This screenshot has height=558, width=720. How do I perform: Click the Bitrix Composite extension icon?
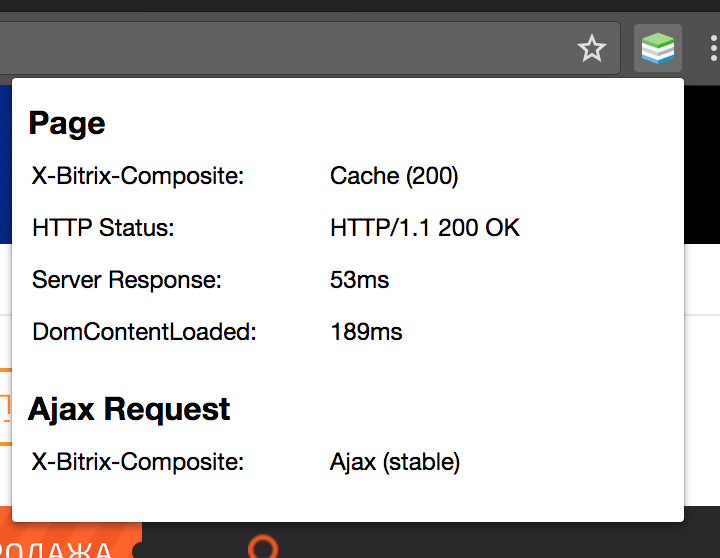pyautogui.click(x=658, y=48)
